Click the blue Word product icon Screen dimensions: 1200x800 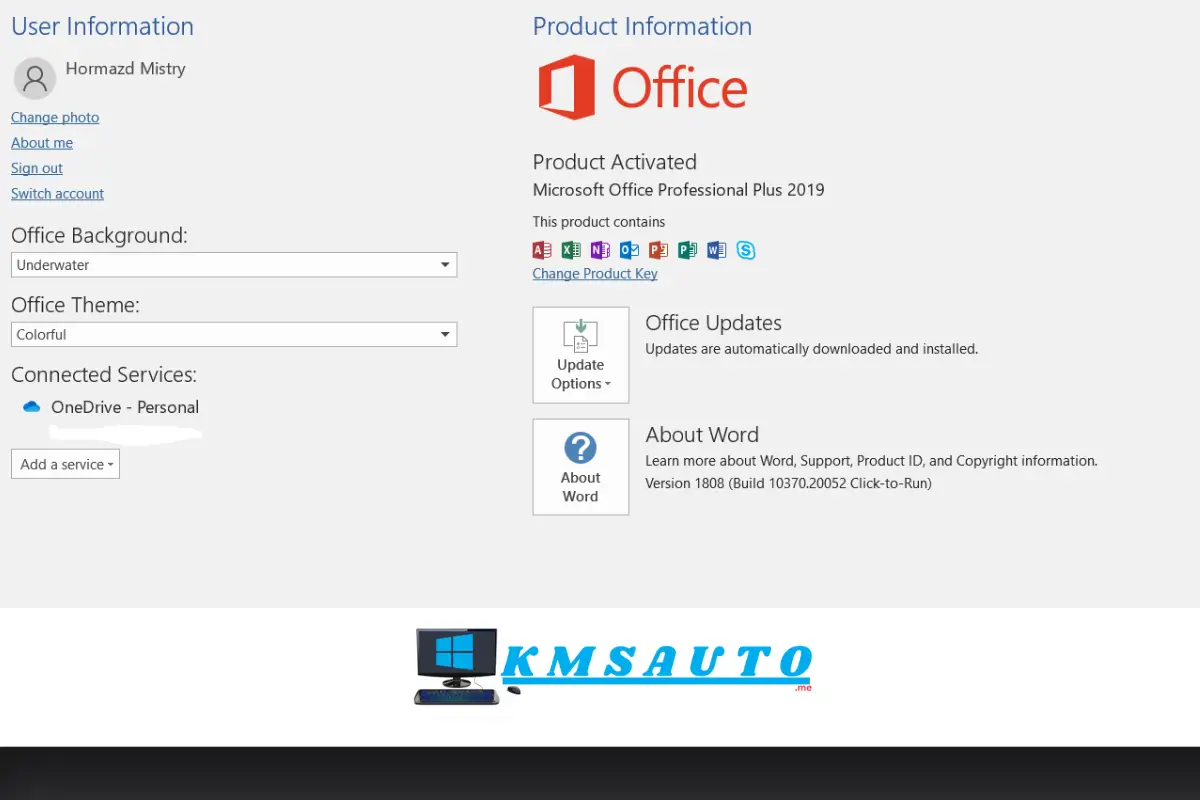(716, 250)
